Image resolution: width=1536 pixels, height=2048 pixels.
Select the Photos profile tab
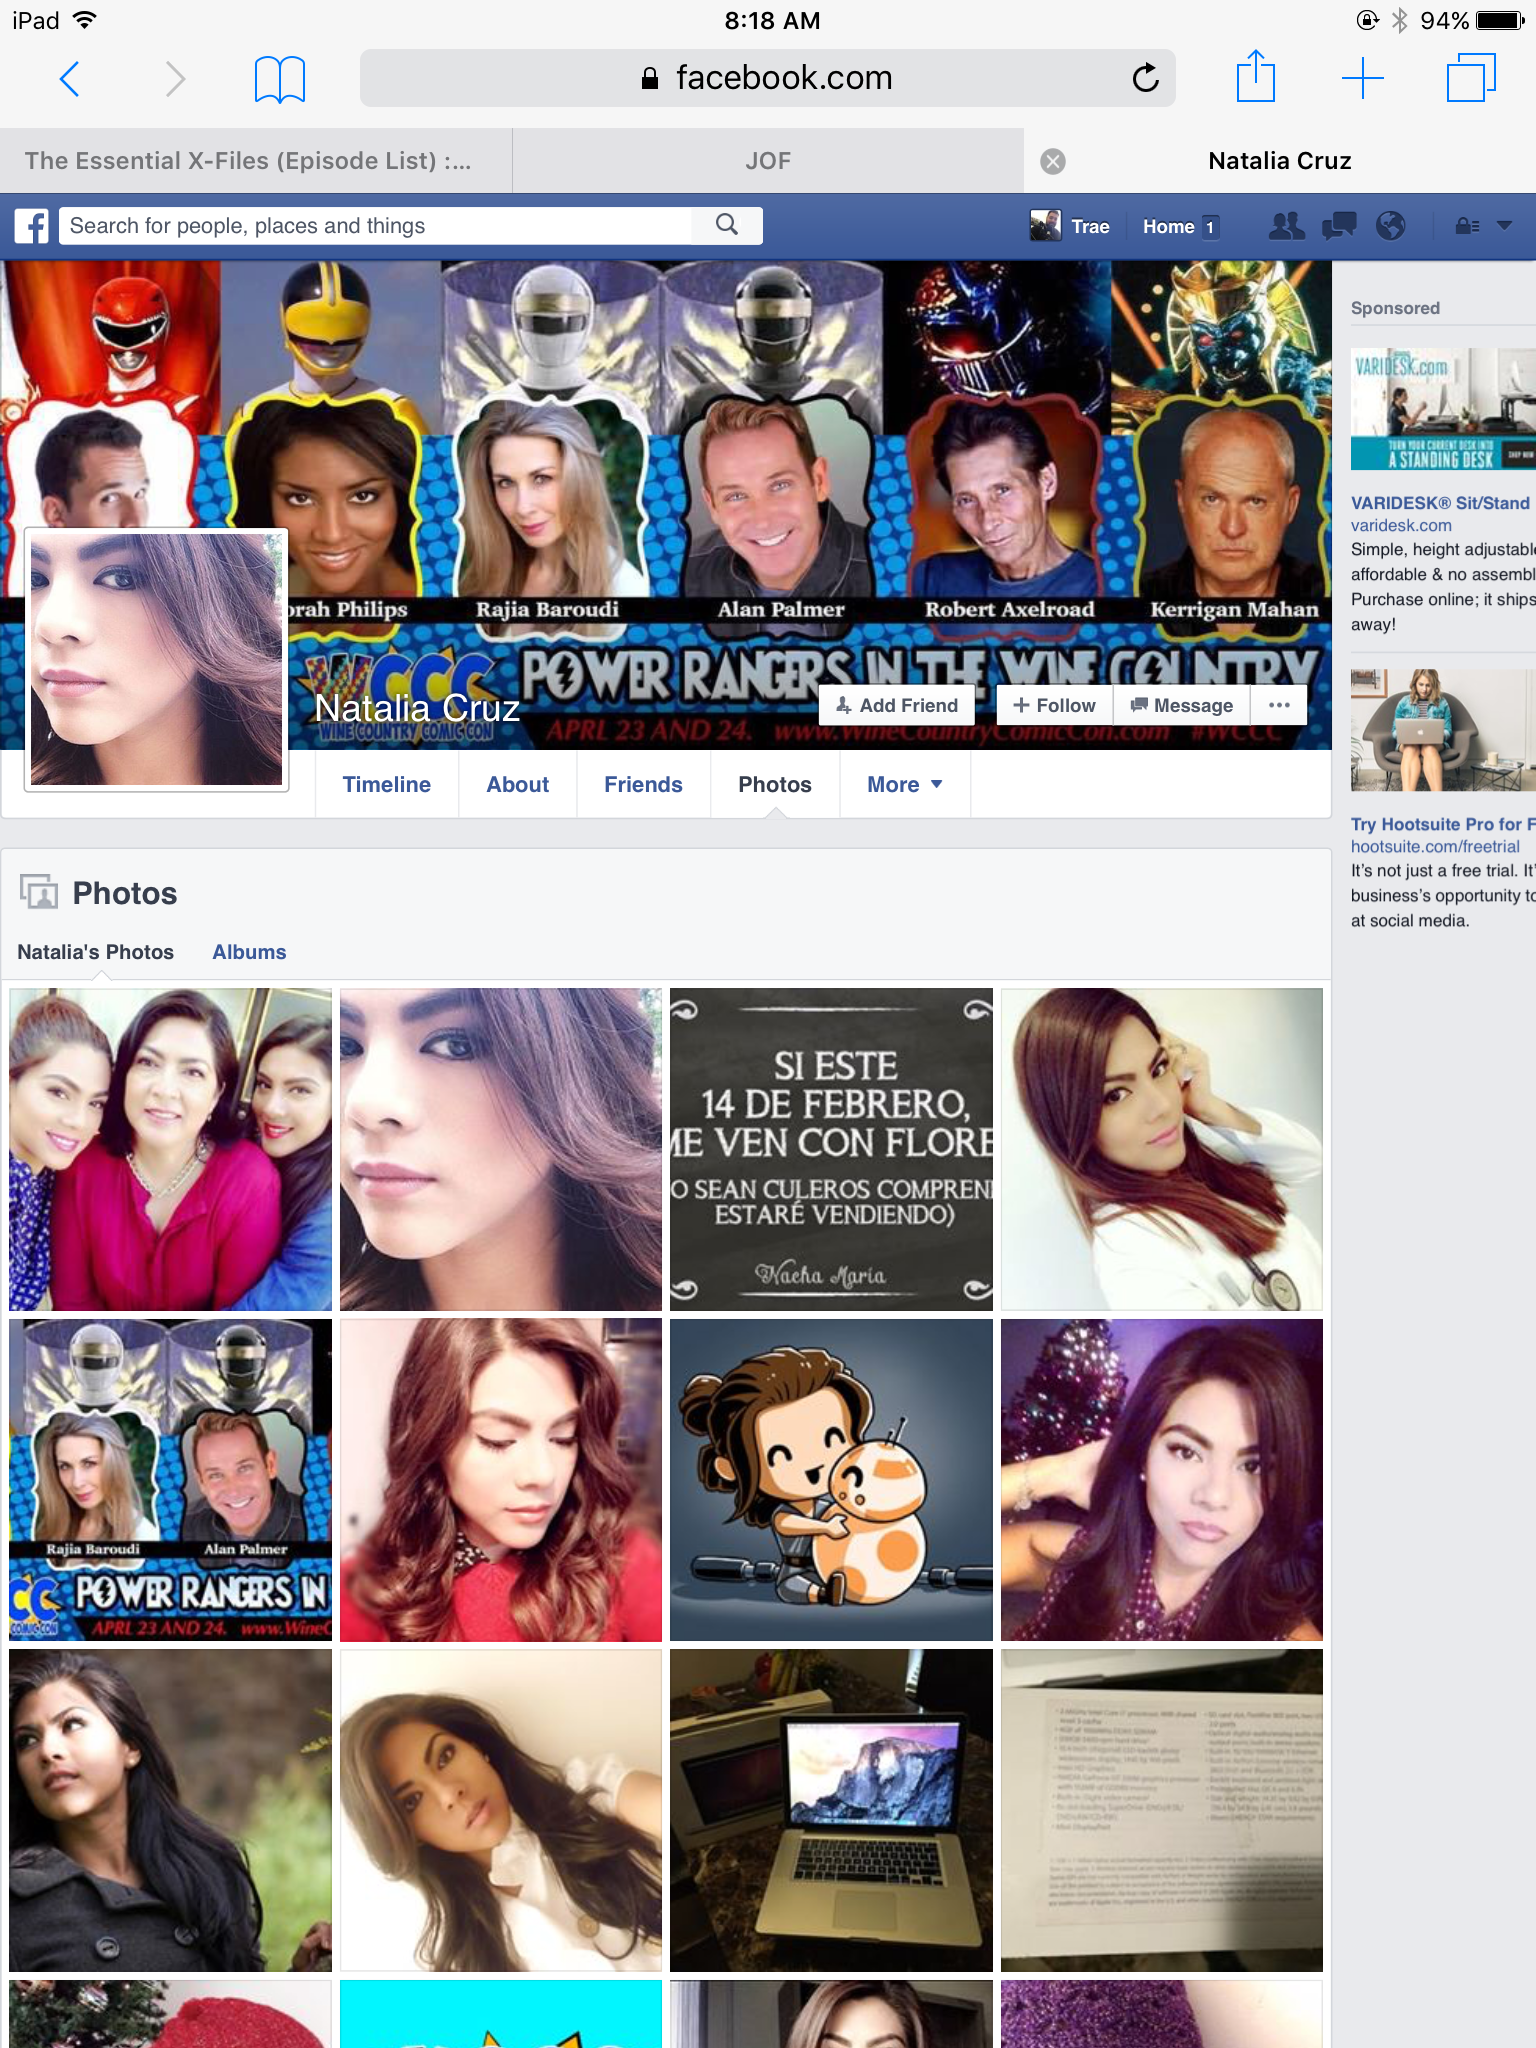(x=775, y=785)
